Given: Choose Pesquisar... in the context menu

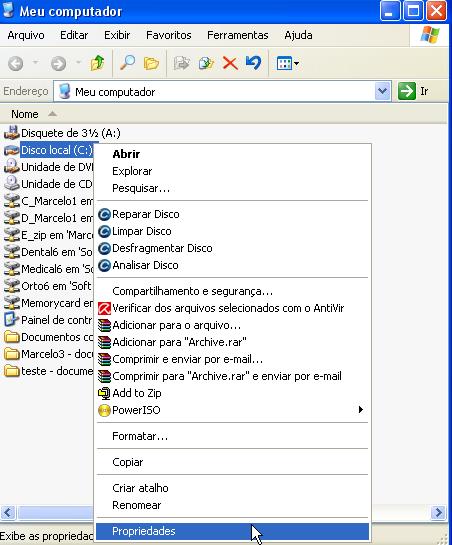Looking at the screenshot, I should (x=232, y=188).
